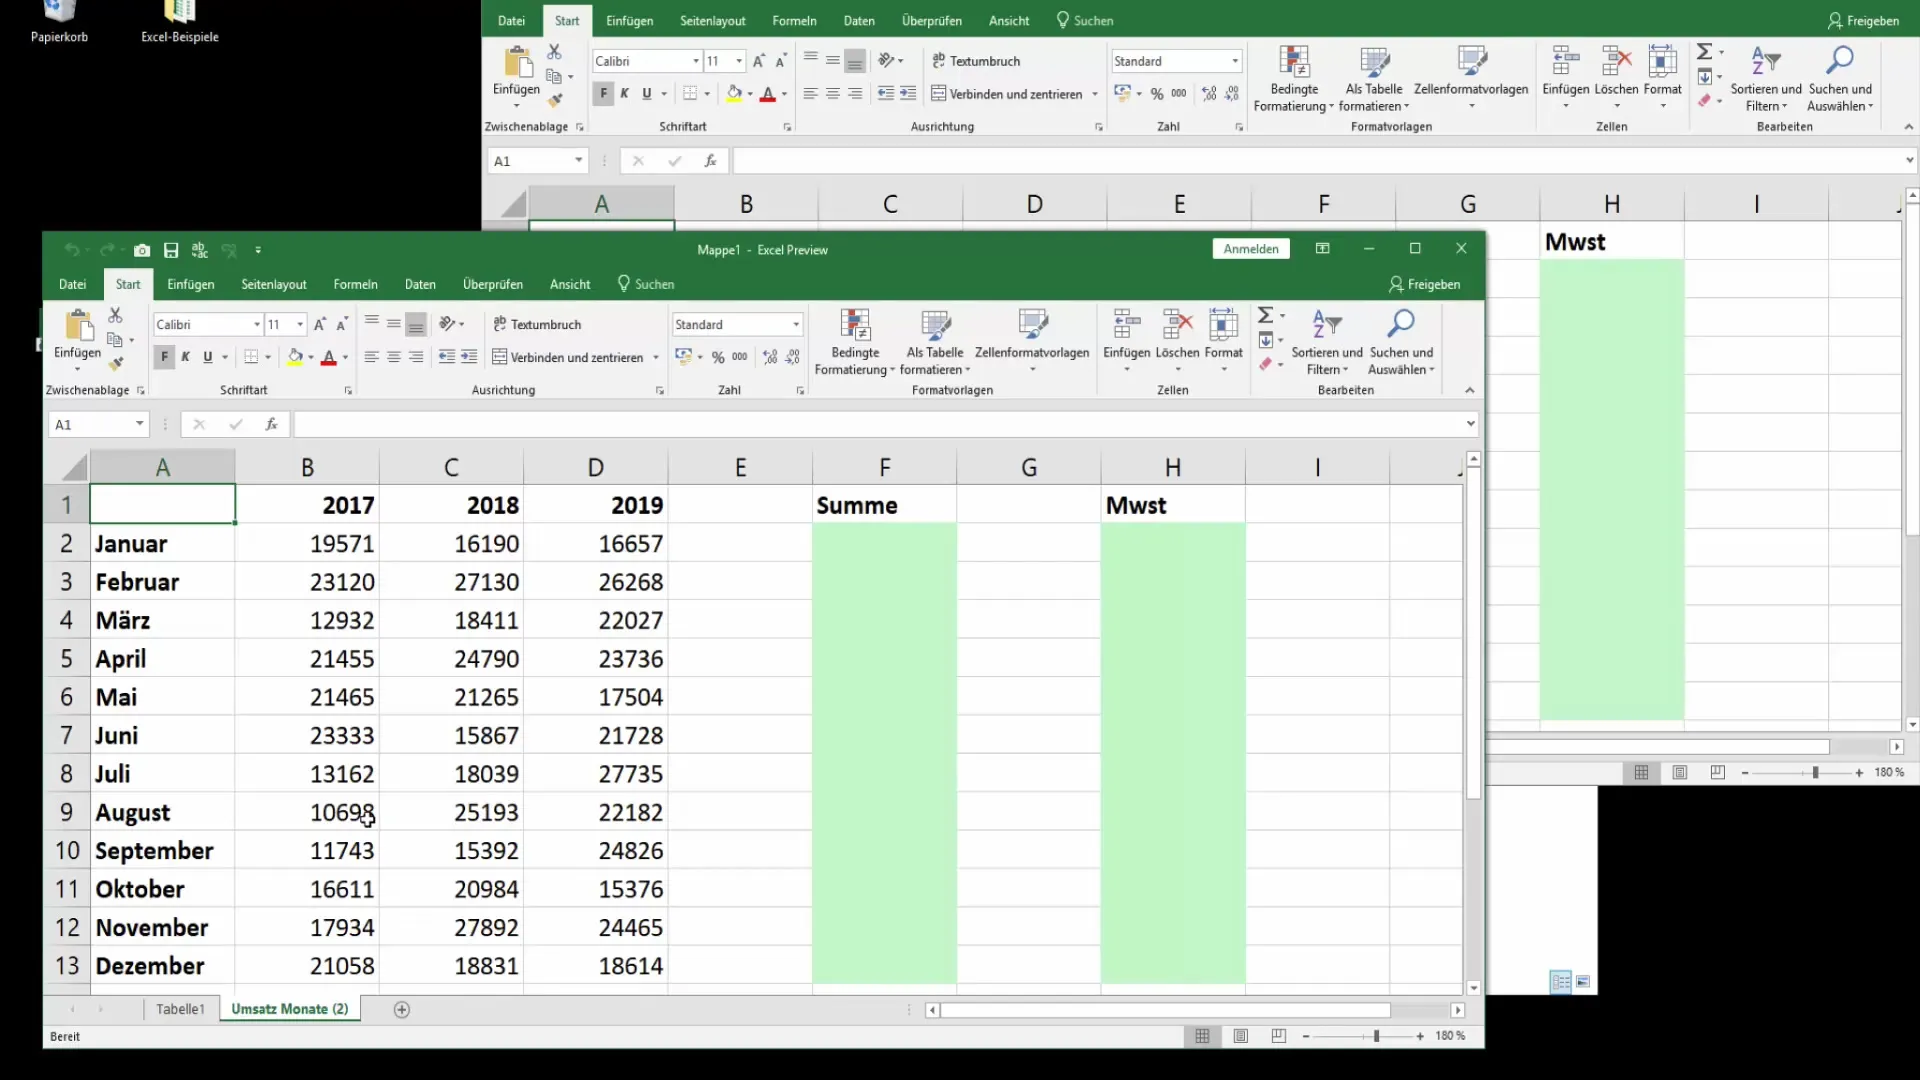Click red font color A in Mappe1 ribbon
Image resolution: width=1920 pixels, height=1080 pixels.
329,357
